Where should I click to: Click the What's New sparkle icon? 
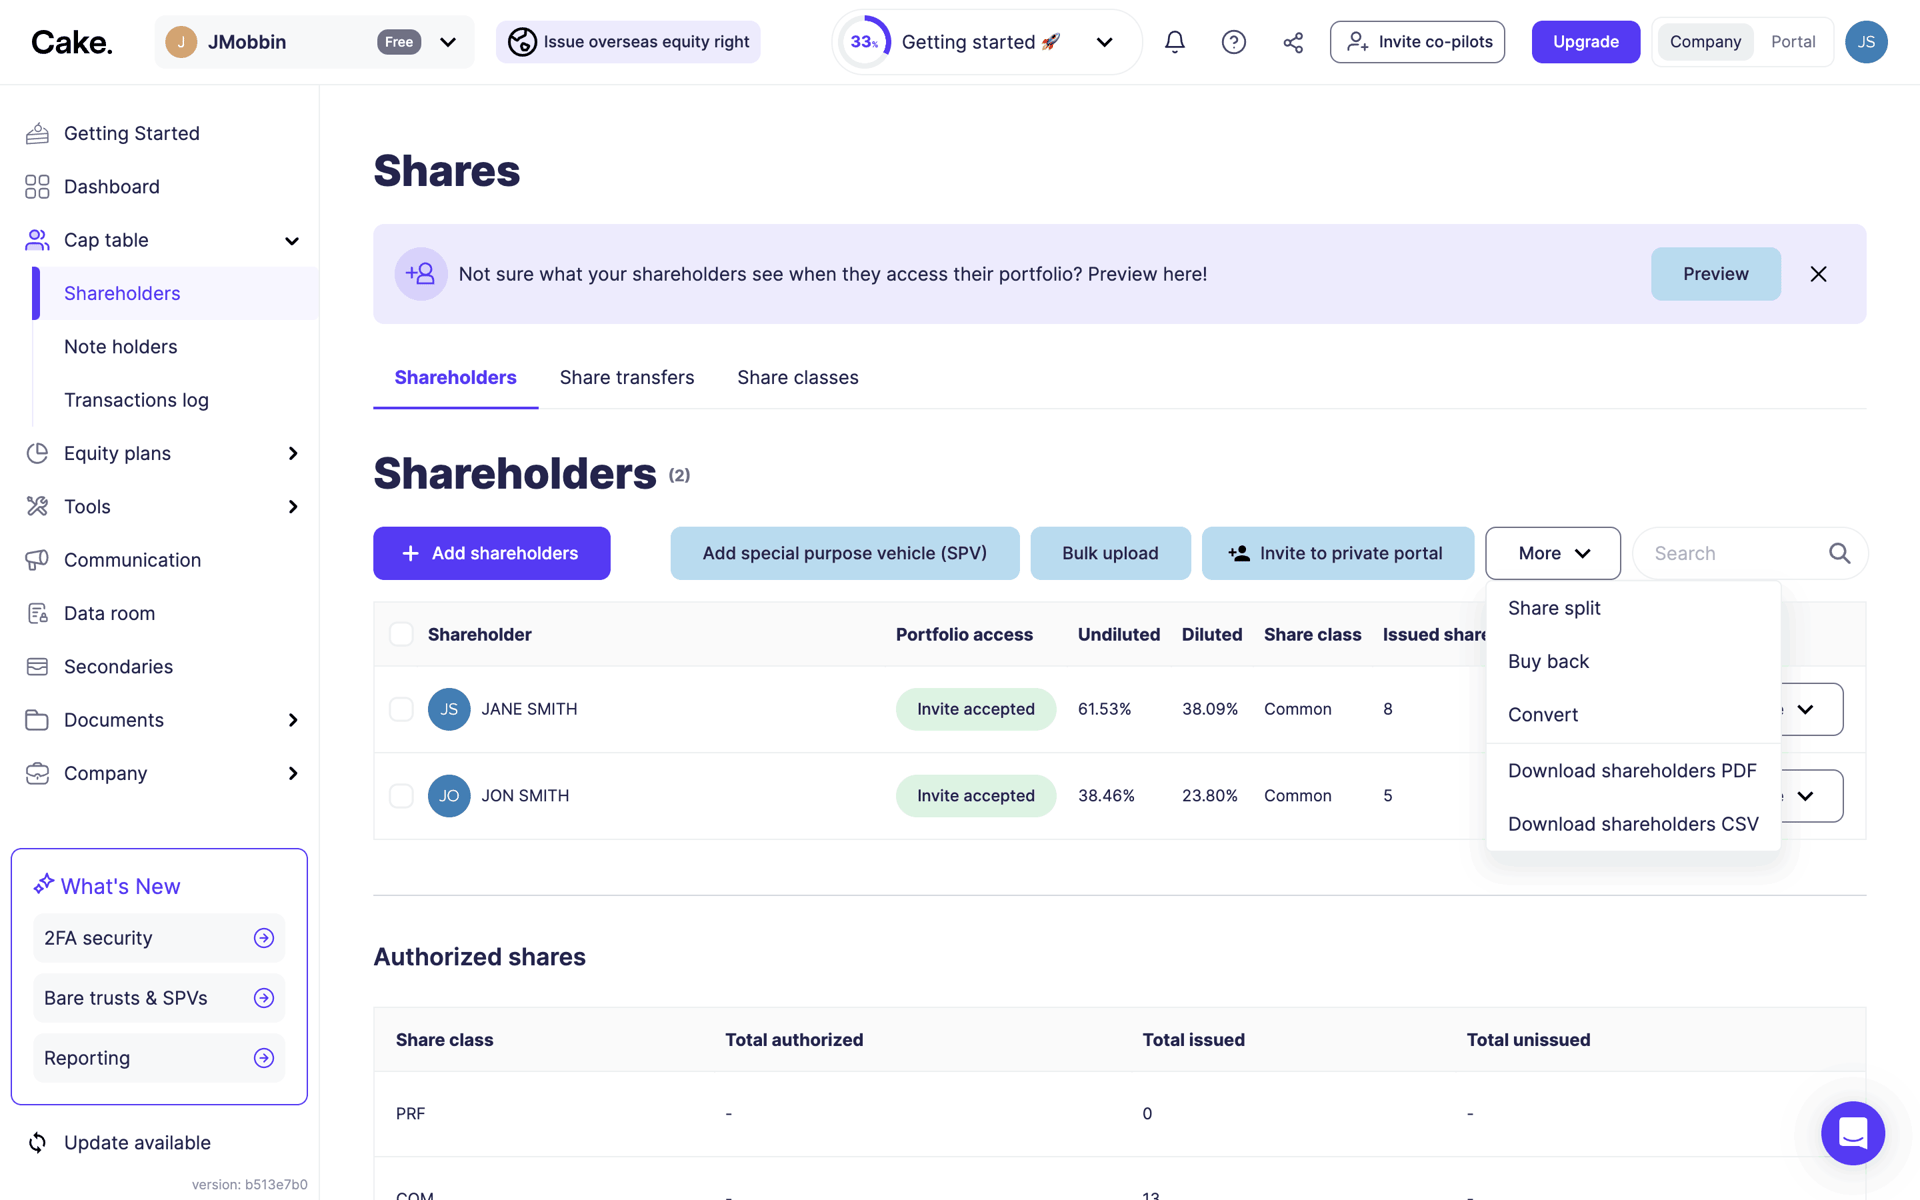(x=43, y=884)
